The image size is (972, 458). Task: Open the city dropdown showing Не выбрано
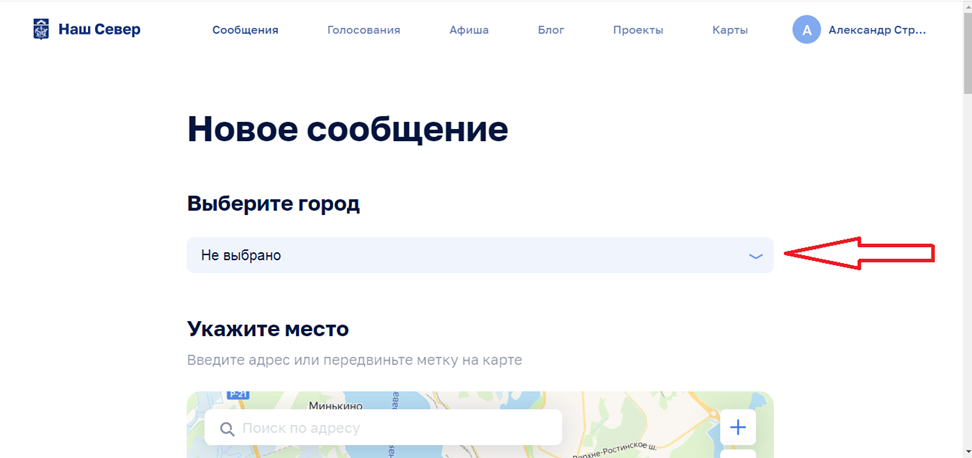pyautogui.click(x=479, y=255)
